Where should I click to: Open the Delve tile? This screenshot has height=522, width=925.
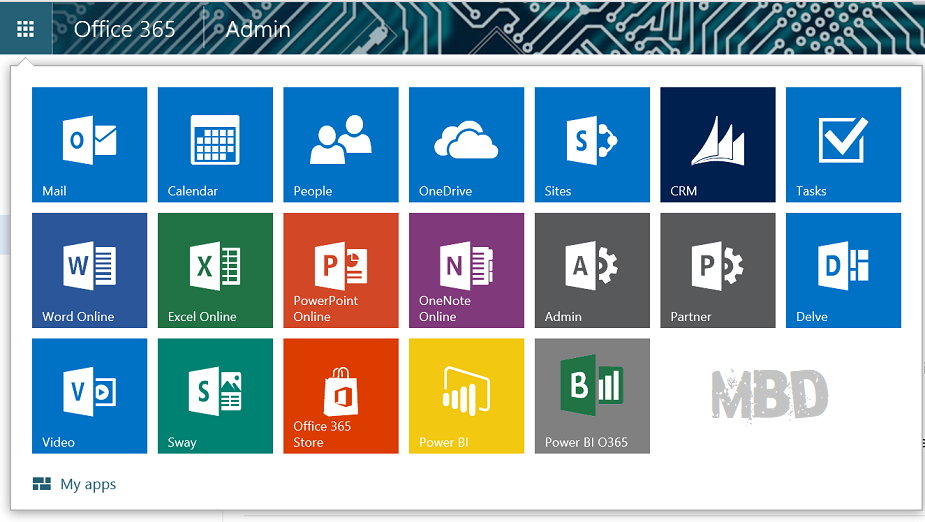click(x=844, y=270)
